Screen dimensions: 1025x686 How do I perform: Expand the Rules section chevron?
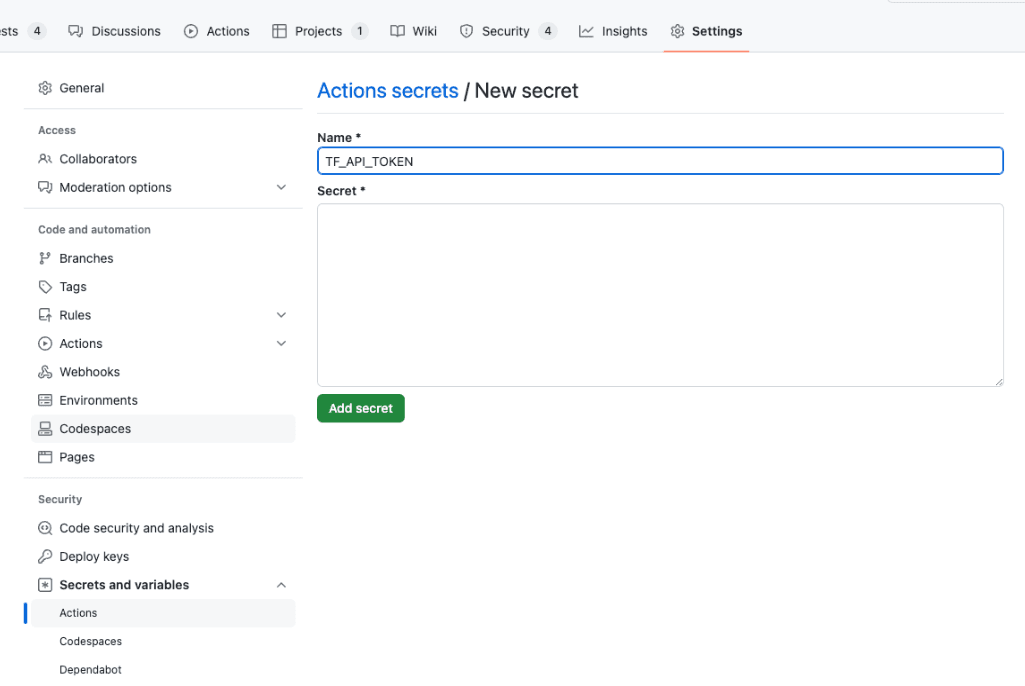(x=281, y=315)
